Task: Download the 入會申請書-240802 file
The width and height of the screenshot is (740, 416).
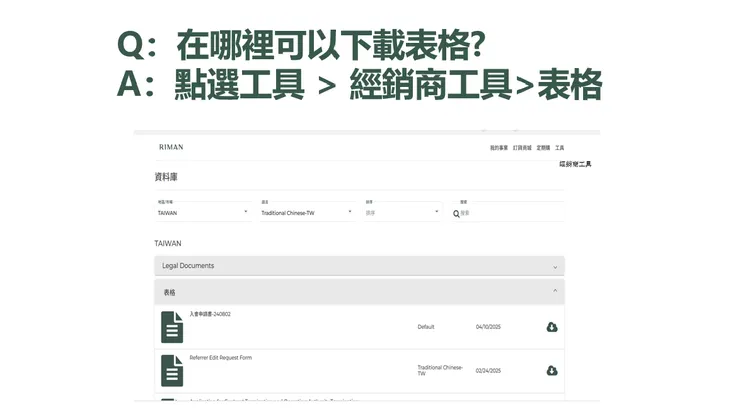Action: click(552, 327)
